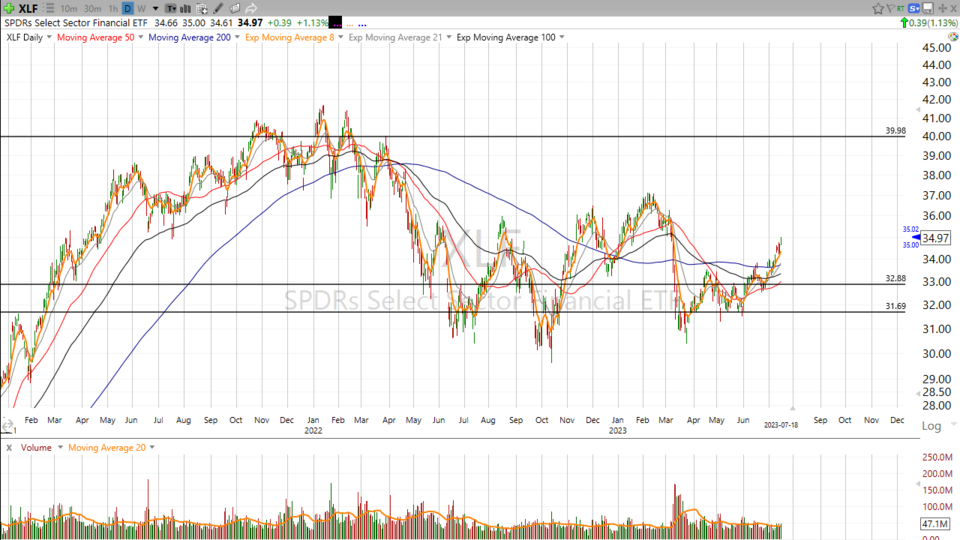Switch to the 10m timeframe
This screenshot has height=540, width=960.
tap(69, 8)
